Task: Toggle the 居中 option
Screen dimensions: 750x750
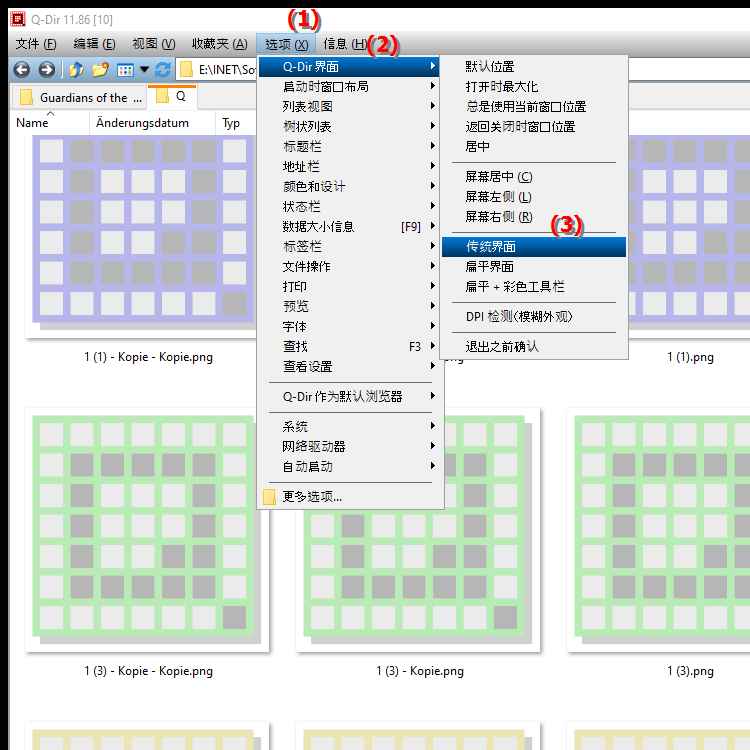Action: click(534, 146)
